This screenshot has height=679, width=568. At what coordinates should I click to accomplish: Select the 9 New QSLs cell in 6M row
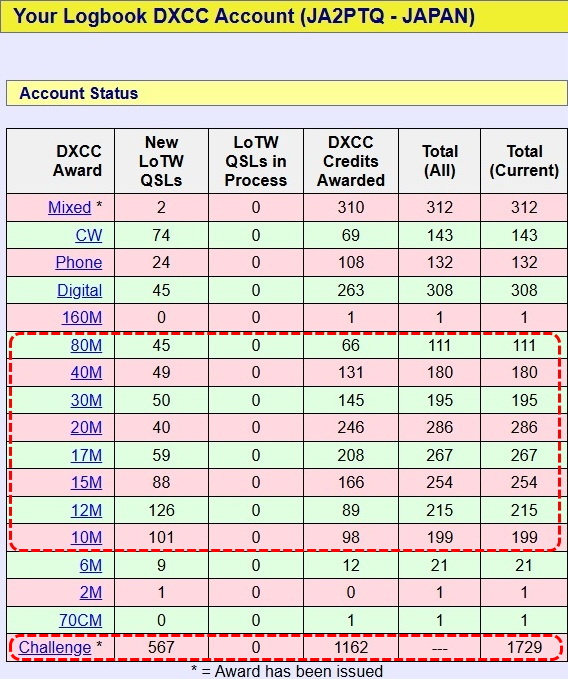tap(161, 565)
